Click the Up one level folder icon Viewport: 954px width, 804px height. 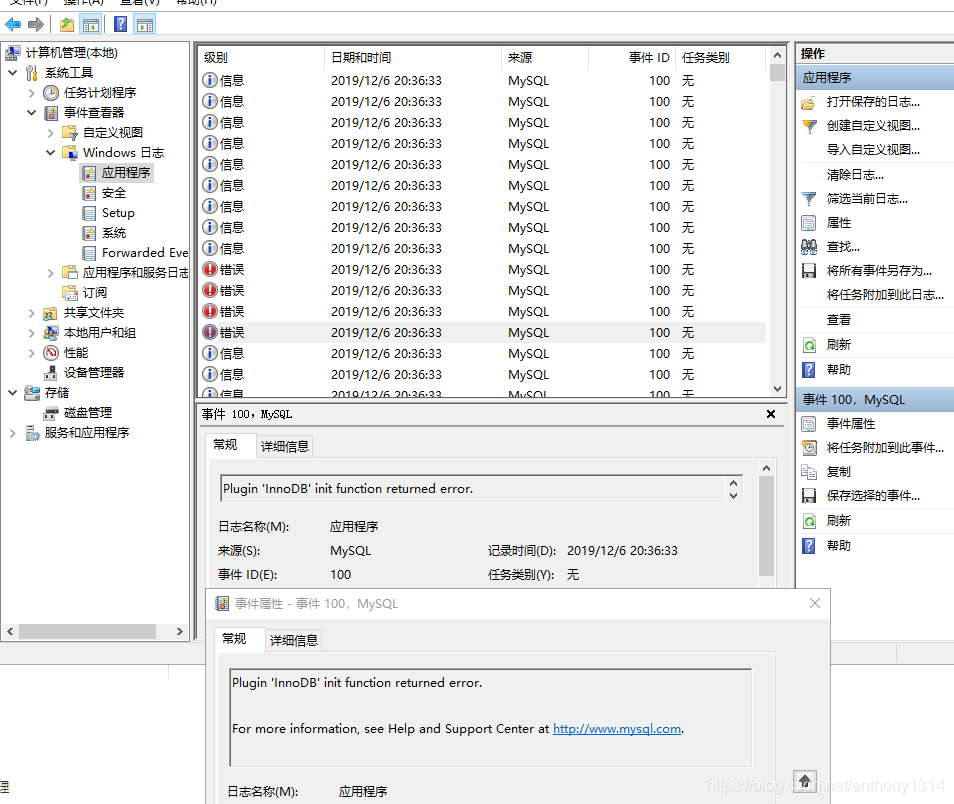[x=67, y=24]
